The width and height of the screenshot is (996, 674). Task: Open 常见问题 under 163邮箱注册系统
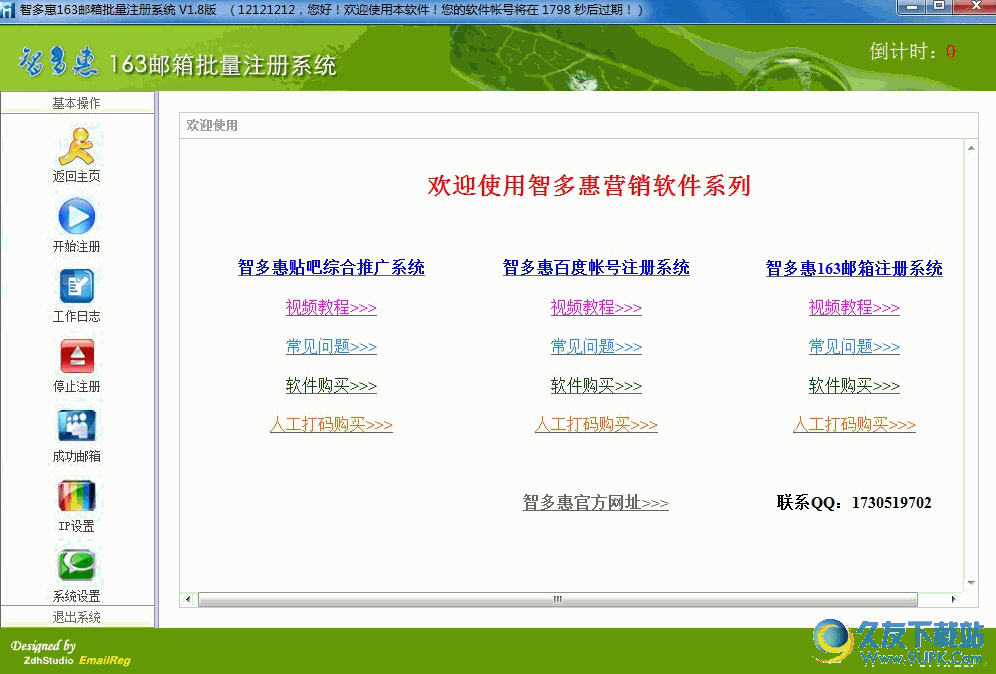click(854, 347)
